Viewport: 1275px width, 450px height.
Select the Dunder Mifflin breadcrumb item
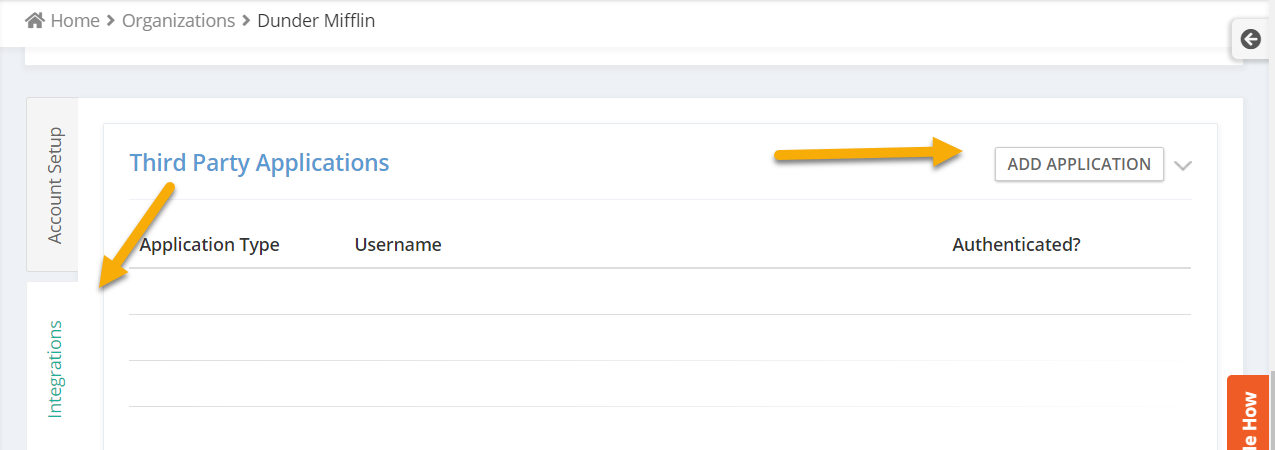(316, 20)
